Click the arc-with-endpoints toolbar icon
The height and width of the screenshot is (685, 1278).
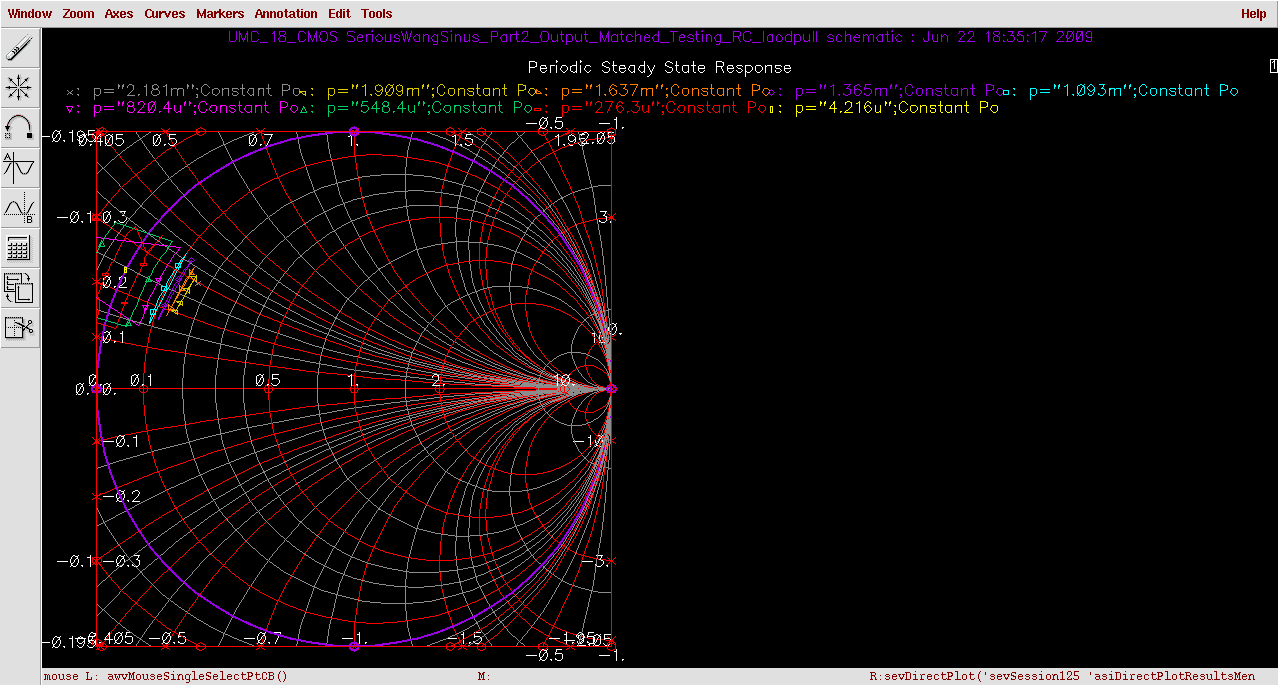19,127
